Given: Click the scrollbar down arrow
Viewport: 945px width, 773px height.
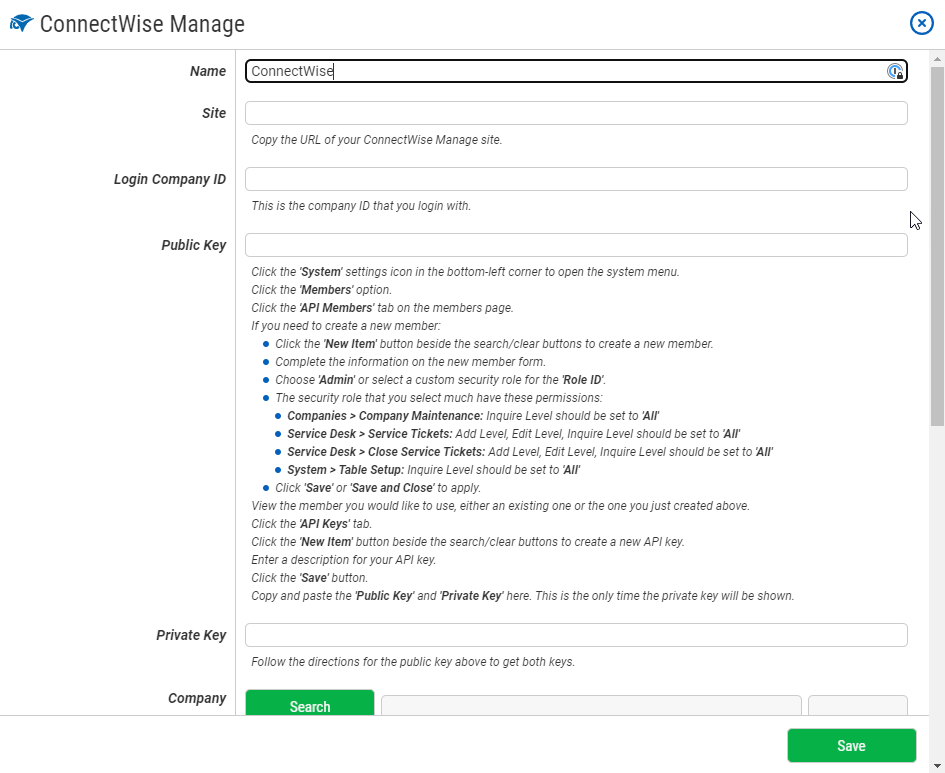Looking at the screenshot, I should coord(937,766).
